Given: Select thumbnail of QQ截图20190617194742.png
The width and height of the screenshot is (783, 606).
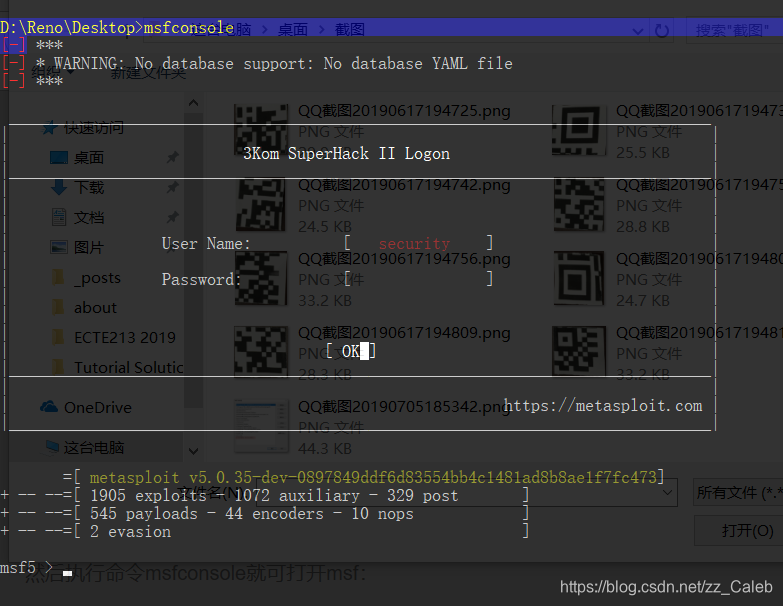Looking at the screenshot, I should pyautogui.click(x=261, y=204).
